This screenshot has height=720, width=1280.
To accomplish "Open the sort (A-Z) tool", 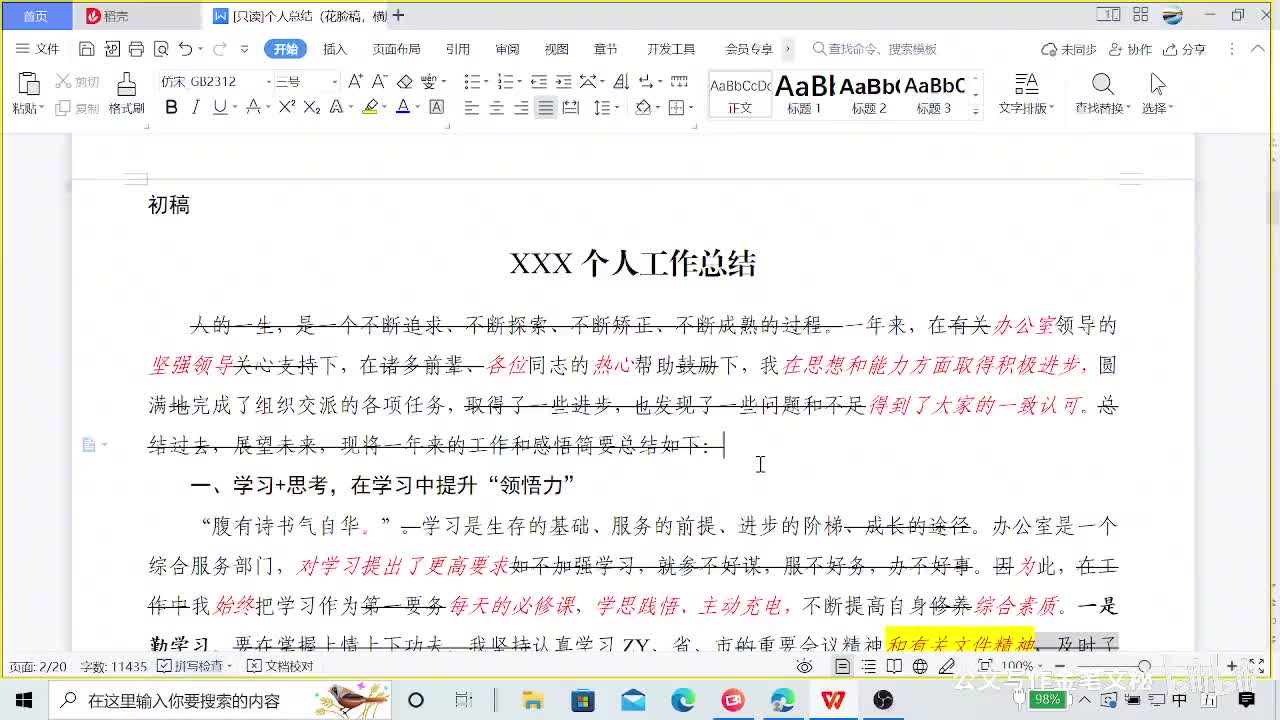I will pos(620,82).
